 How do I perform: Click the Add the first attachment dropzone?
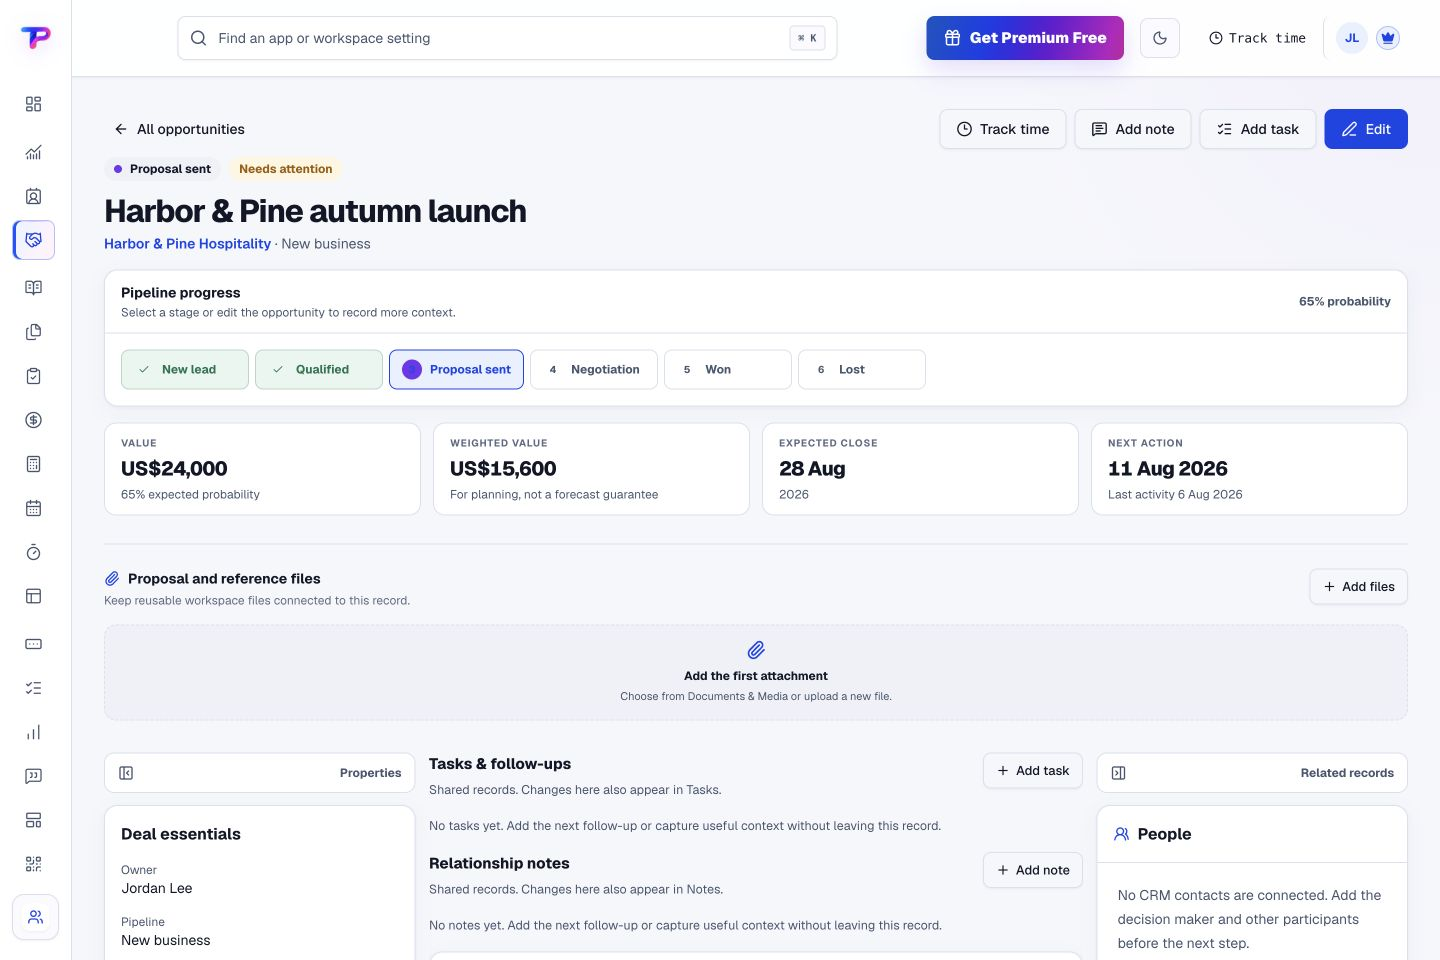pyautogui.click(x=756, y=673)
